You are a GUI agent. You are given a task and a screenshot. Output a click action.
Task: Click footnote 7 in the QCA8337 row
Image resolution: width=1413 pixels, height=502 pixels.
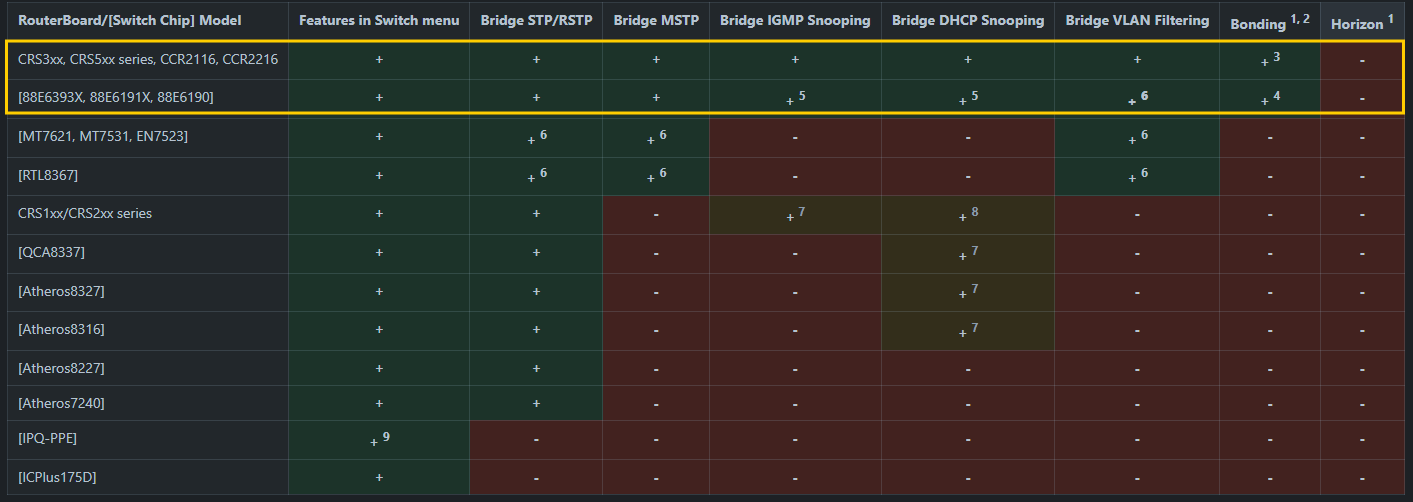[975, 250]
